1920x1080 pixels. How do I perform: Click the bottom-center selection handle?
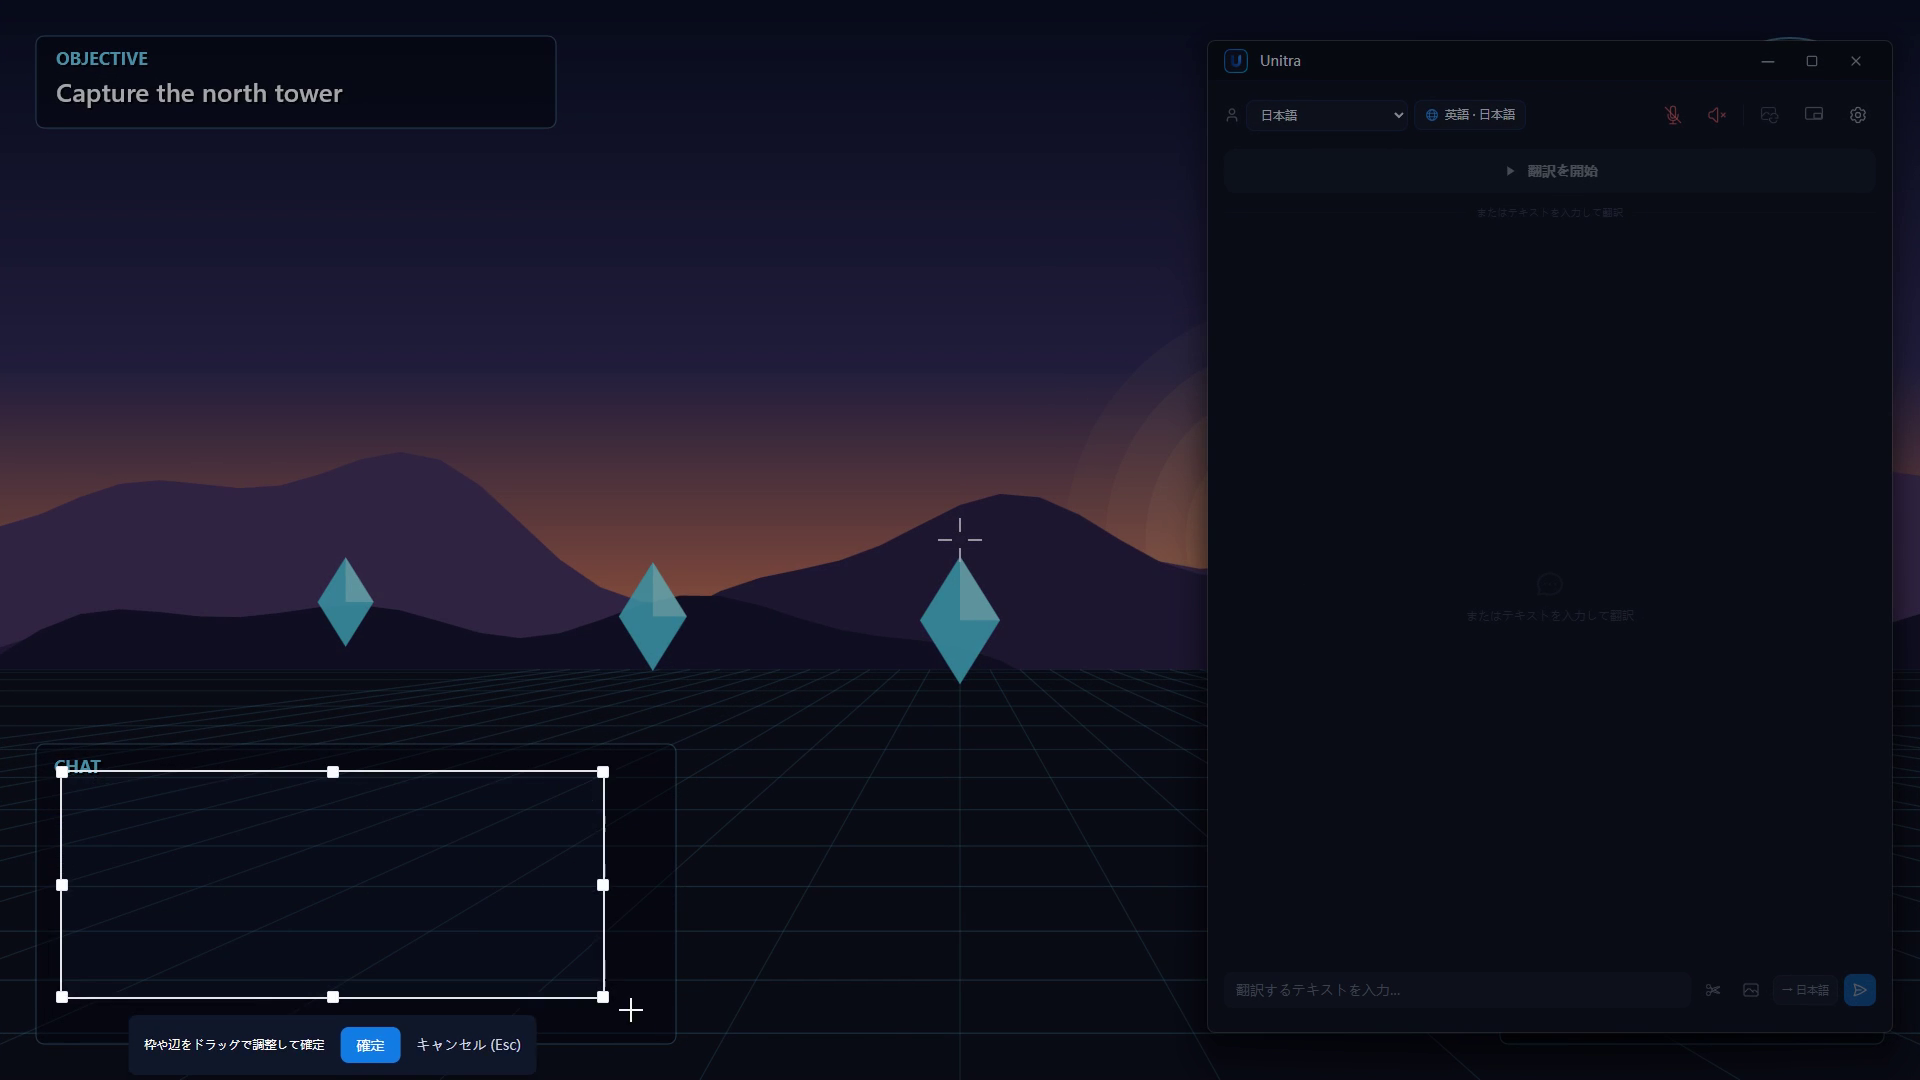(333, 997)
